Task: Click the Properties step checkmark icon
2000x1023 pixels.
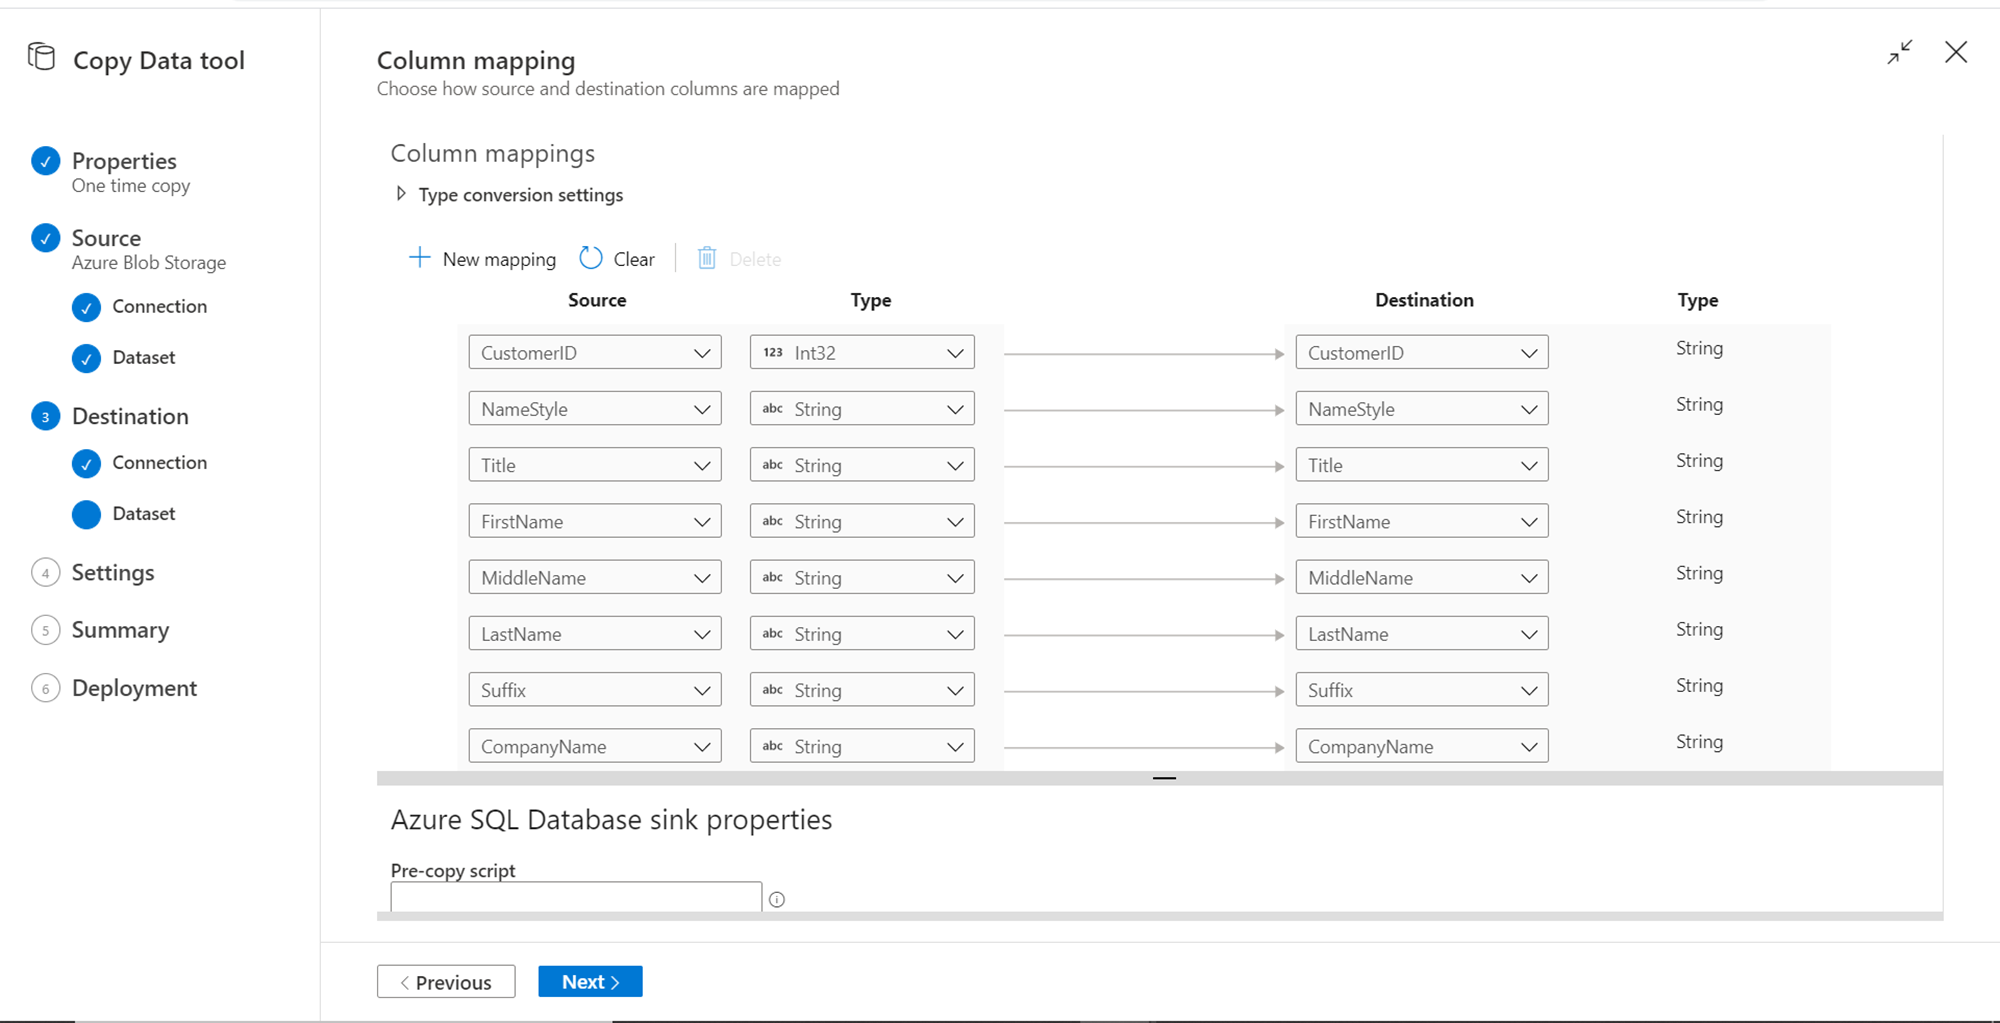Action: tap(46, 161)
